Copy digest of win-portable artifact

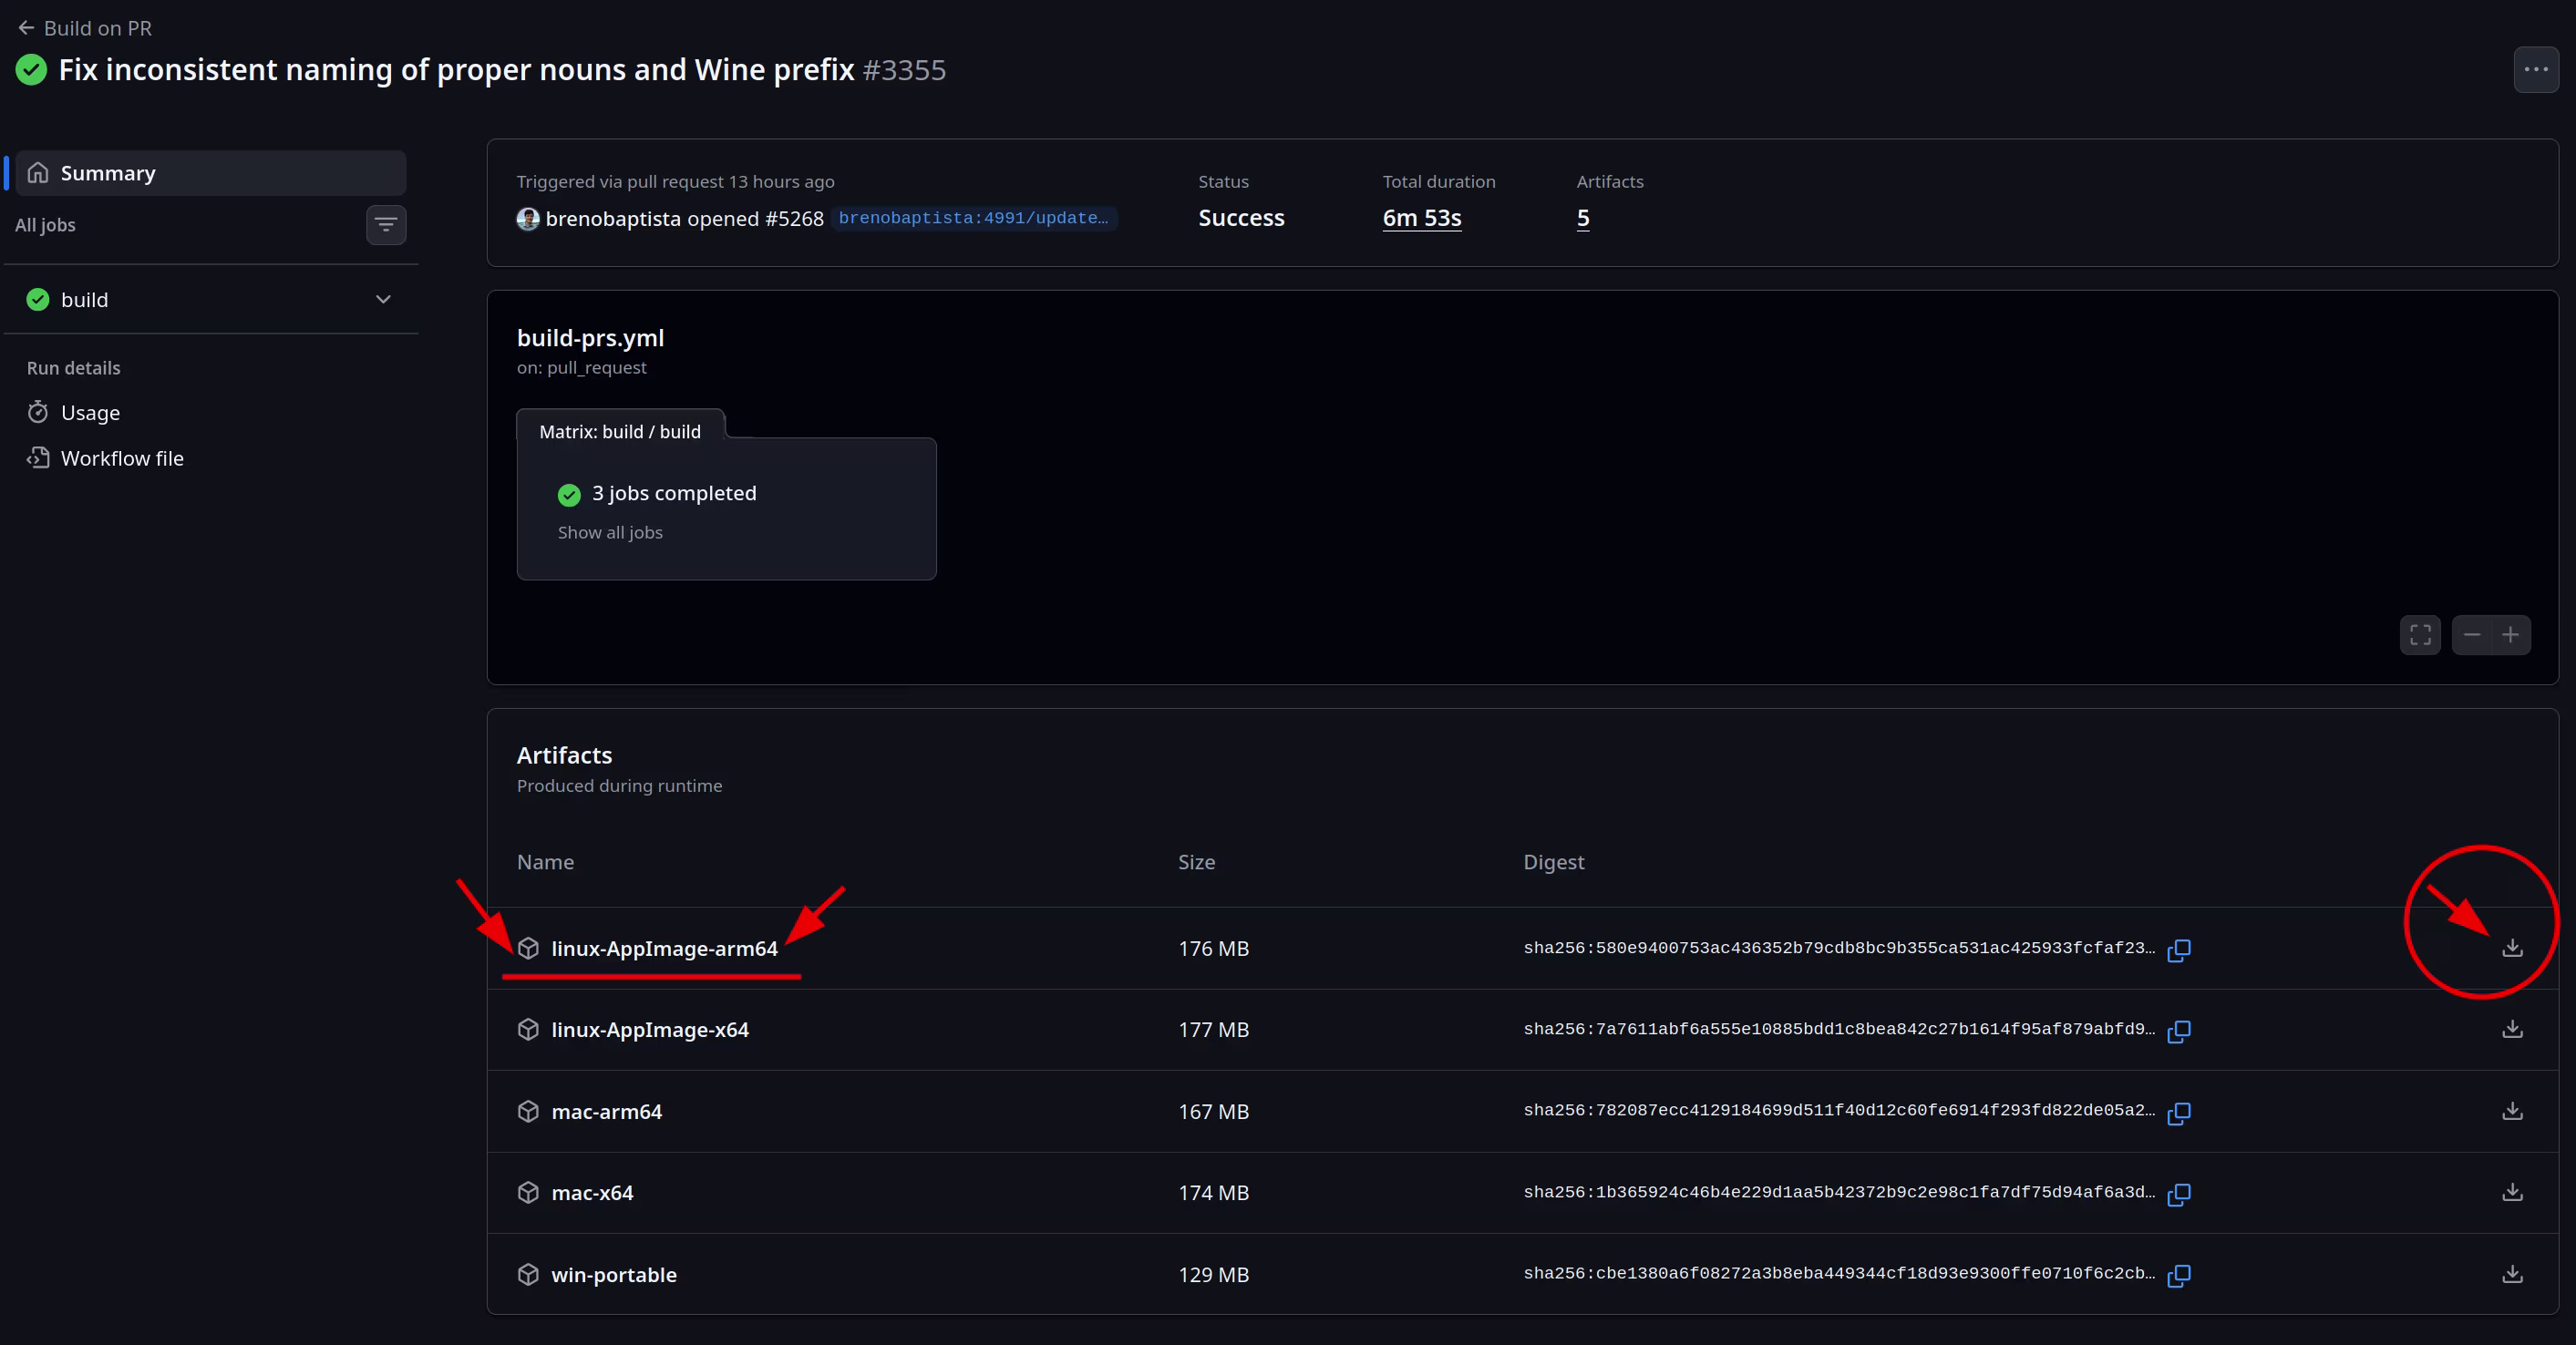(x=2179, y=1275)
